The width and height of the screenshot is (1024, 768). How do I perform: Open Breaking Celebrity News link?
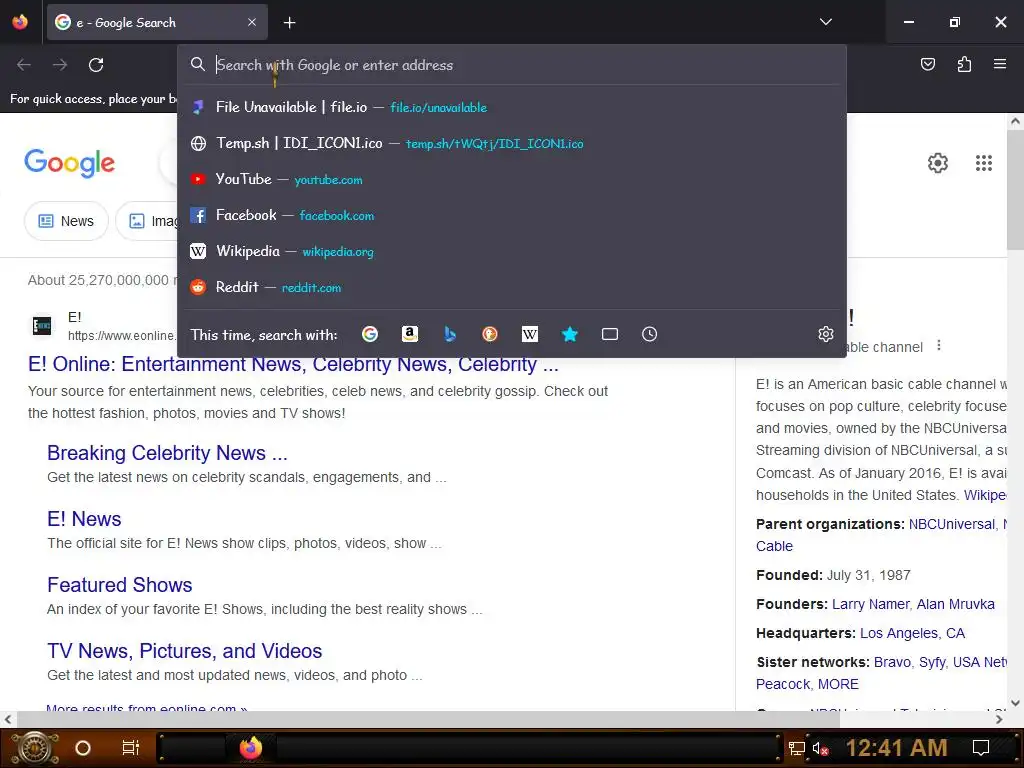167,453
